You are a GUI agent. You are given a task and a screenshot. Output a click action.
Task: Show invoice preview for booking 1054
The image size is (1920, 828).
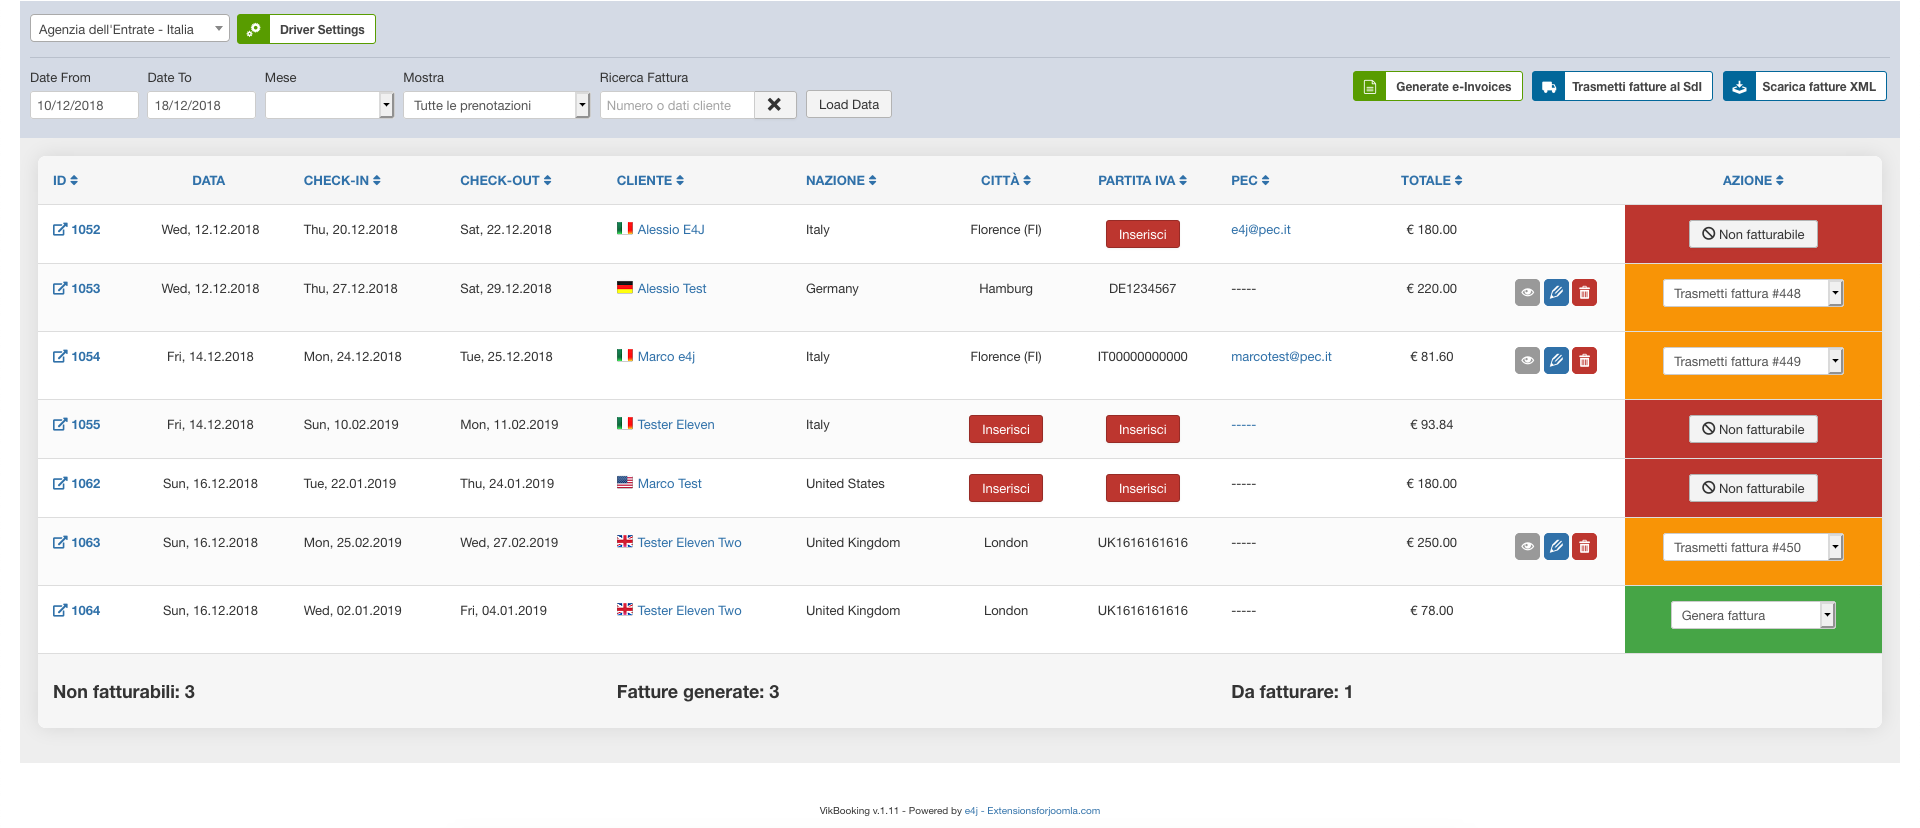1527,361
